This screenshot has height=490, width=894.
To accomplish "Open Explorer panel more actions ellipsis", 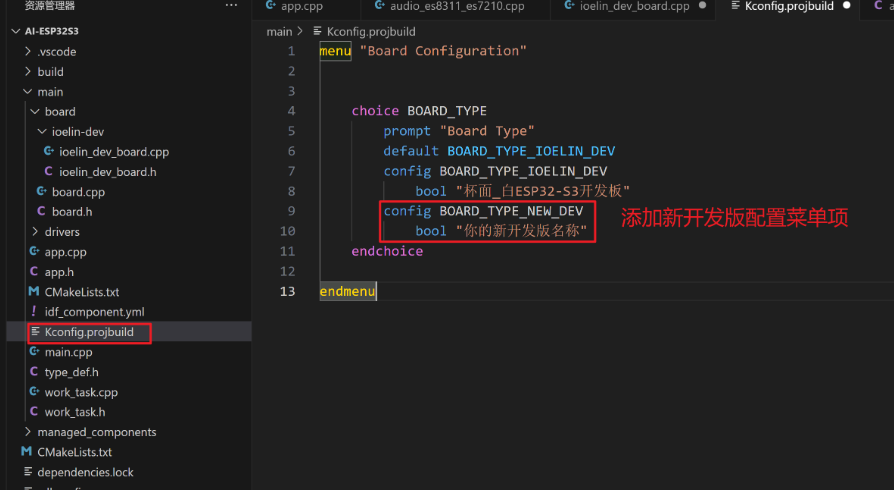I will point(231,6).
